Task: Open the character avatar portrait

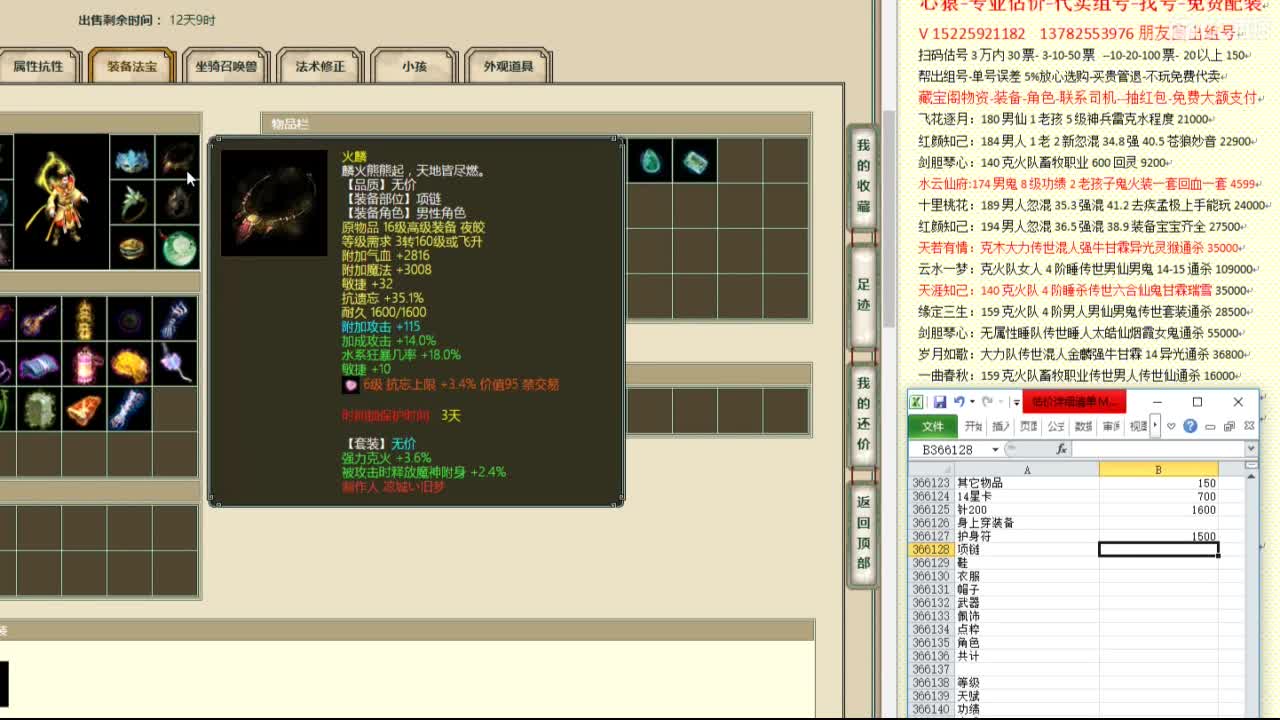Action: pos(63,203)
